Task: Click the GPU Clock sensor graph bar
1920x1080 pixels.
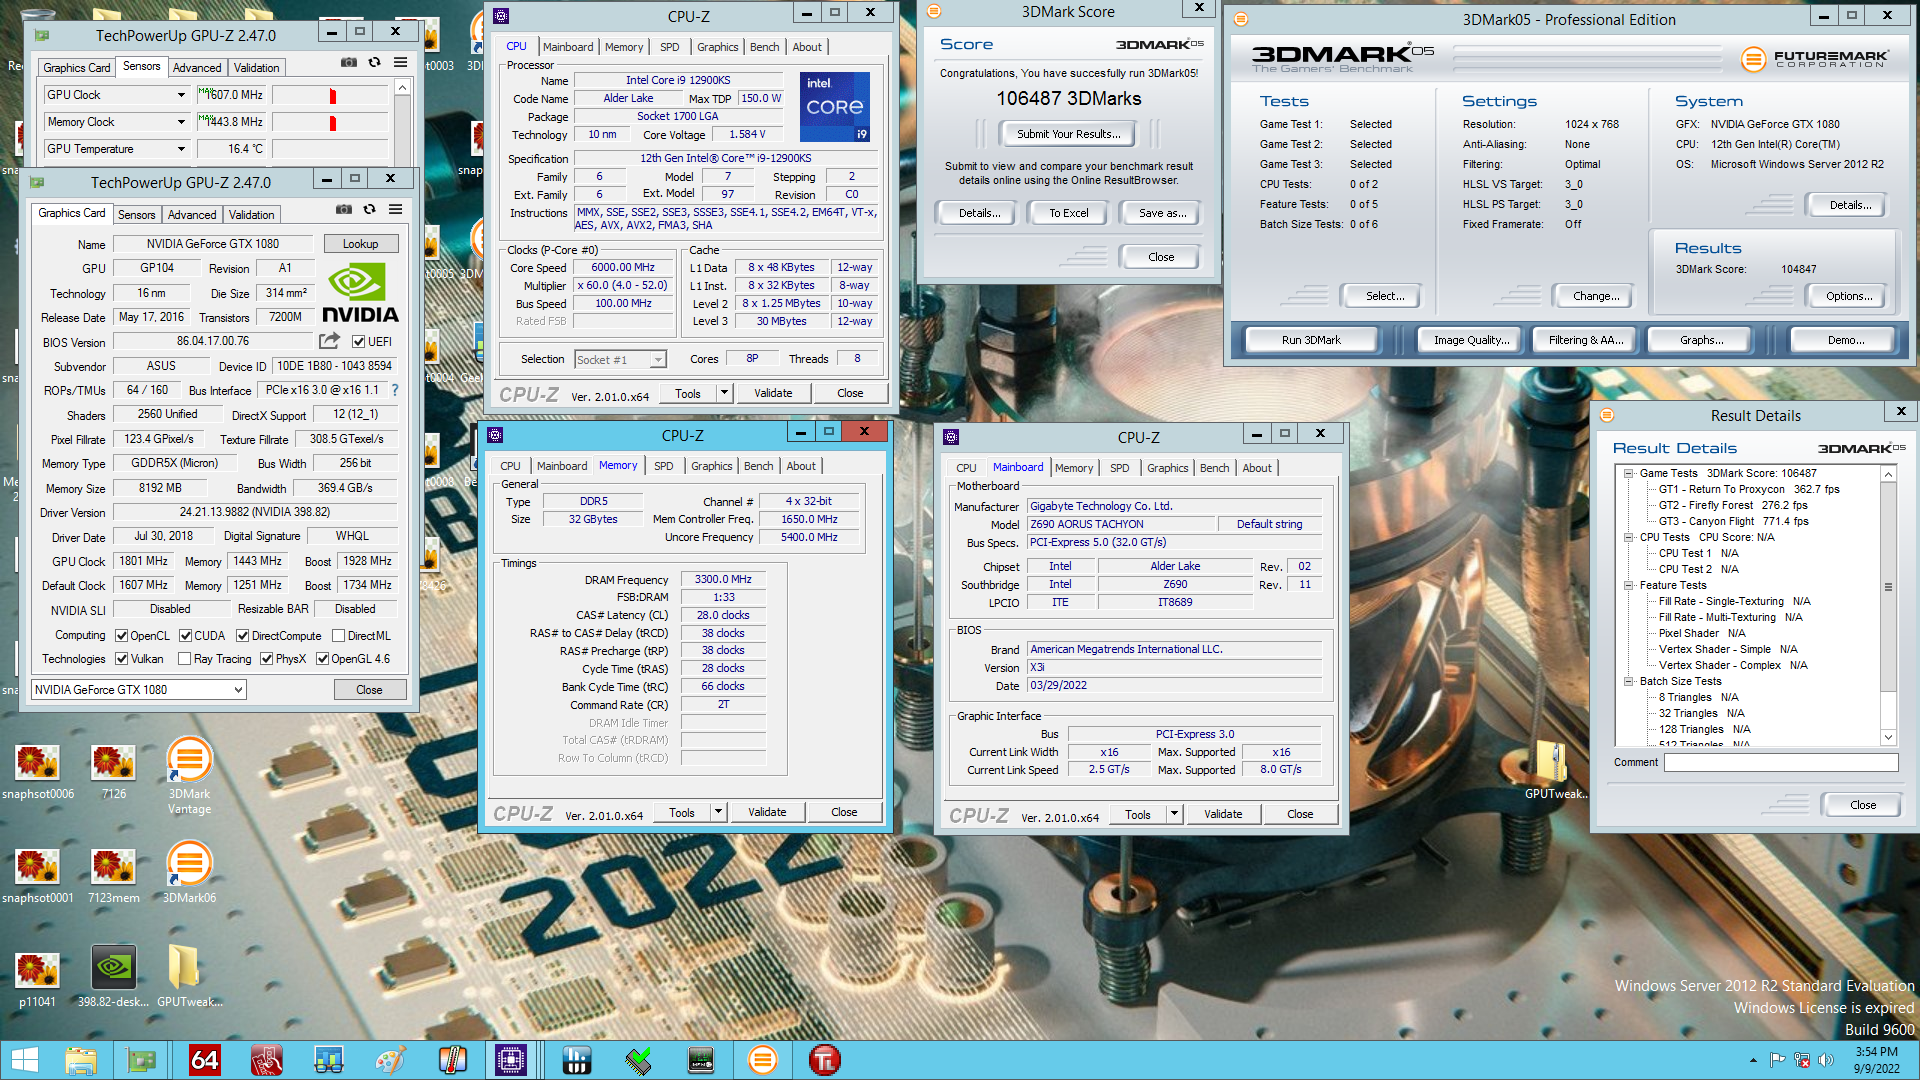Action: pyautogui.click(x=329, y=95)
